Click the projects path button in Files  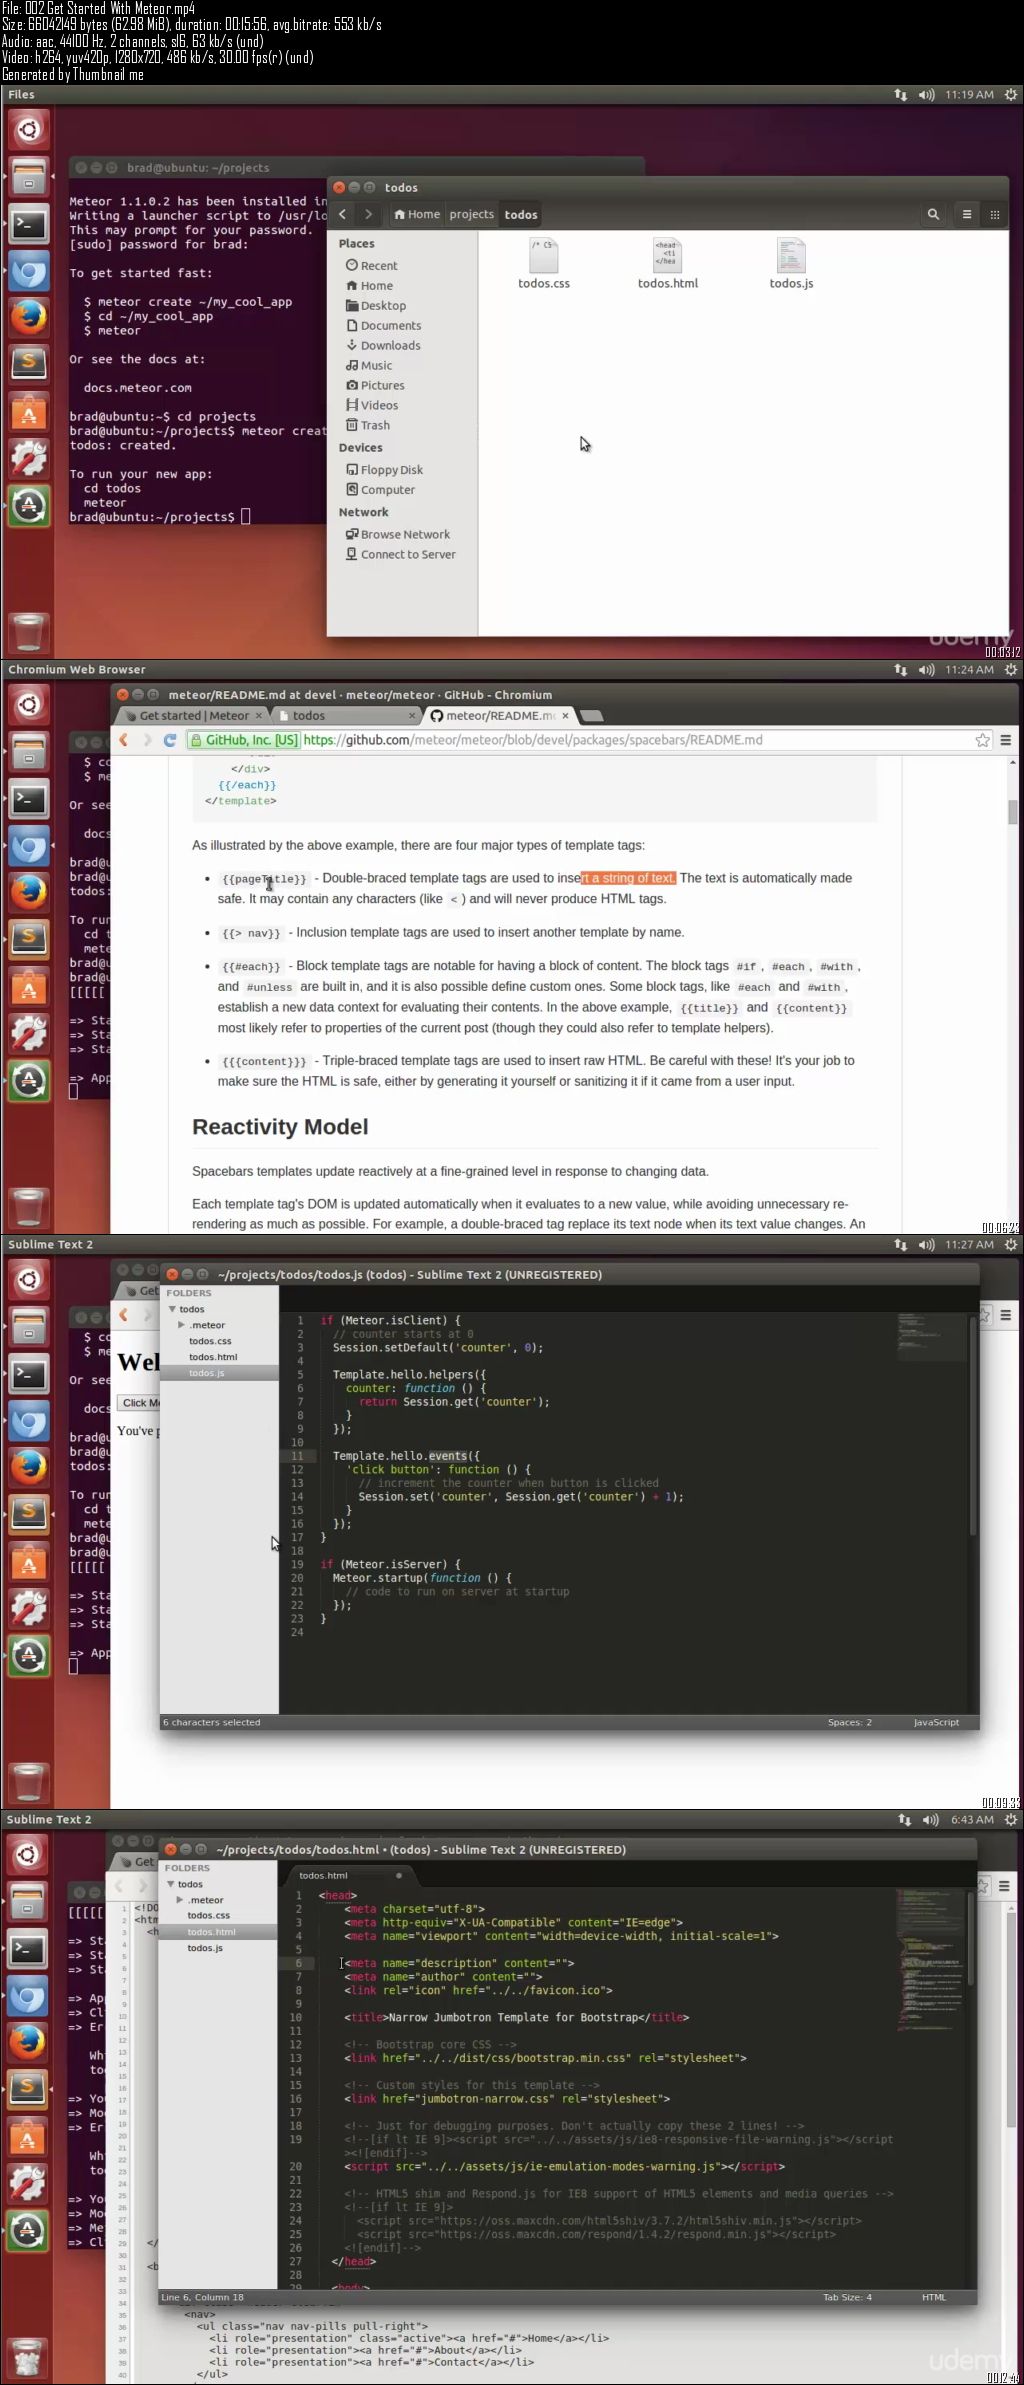[471, 214]
